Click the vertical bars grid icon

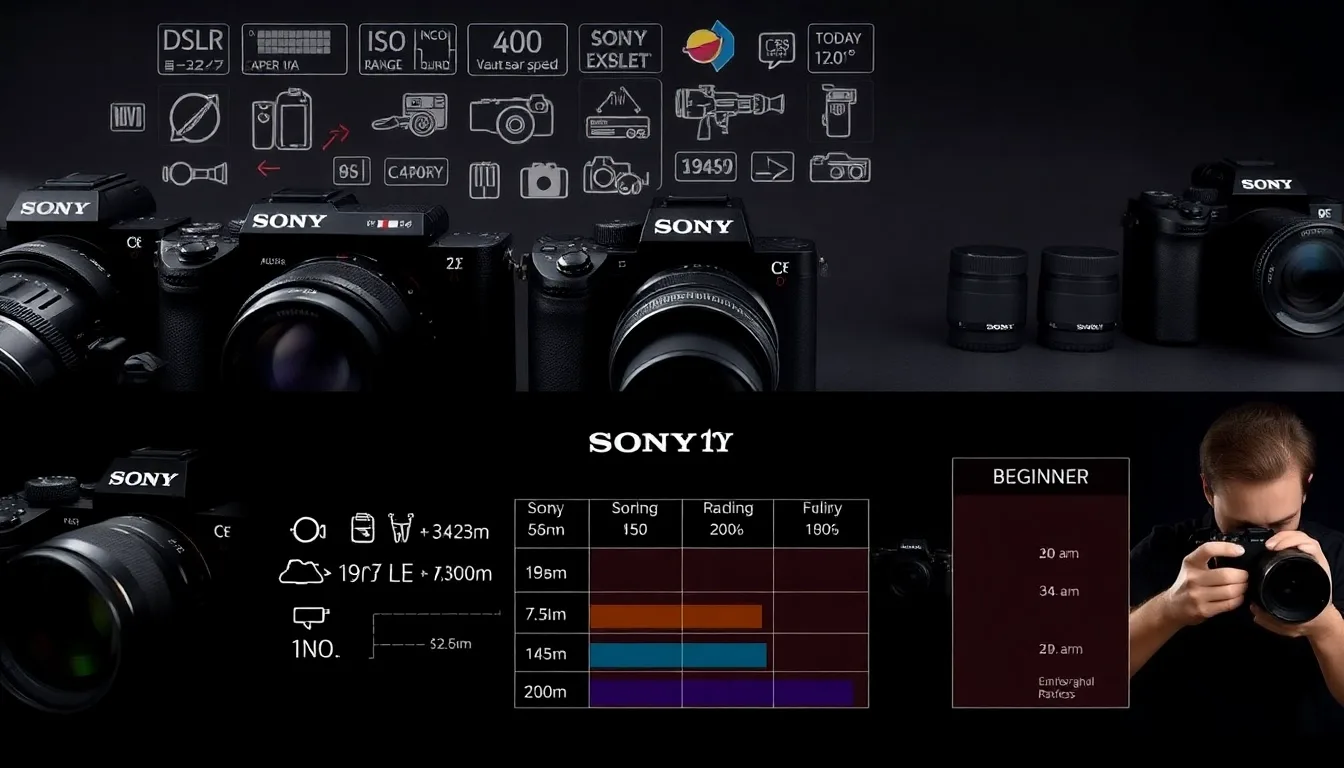point(484,180)
